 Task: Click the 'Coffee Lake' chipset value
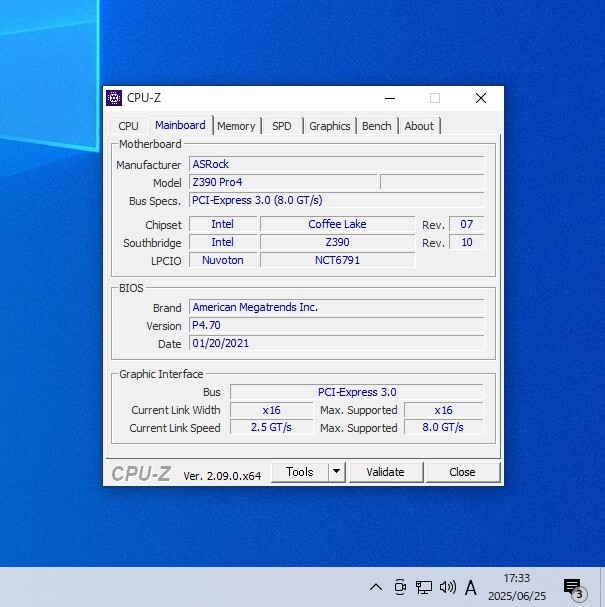click(x=337, y=224)
